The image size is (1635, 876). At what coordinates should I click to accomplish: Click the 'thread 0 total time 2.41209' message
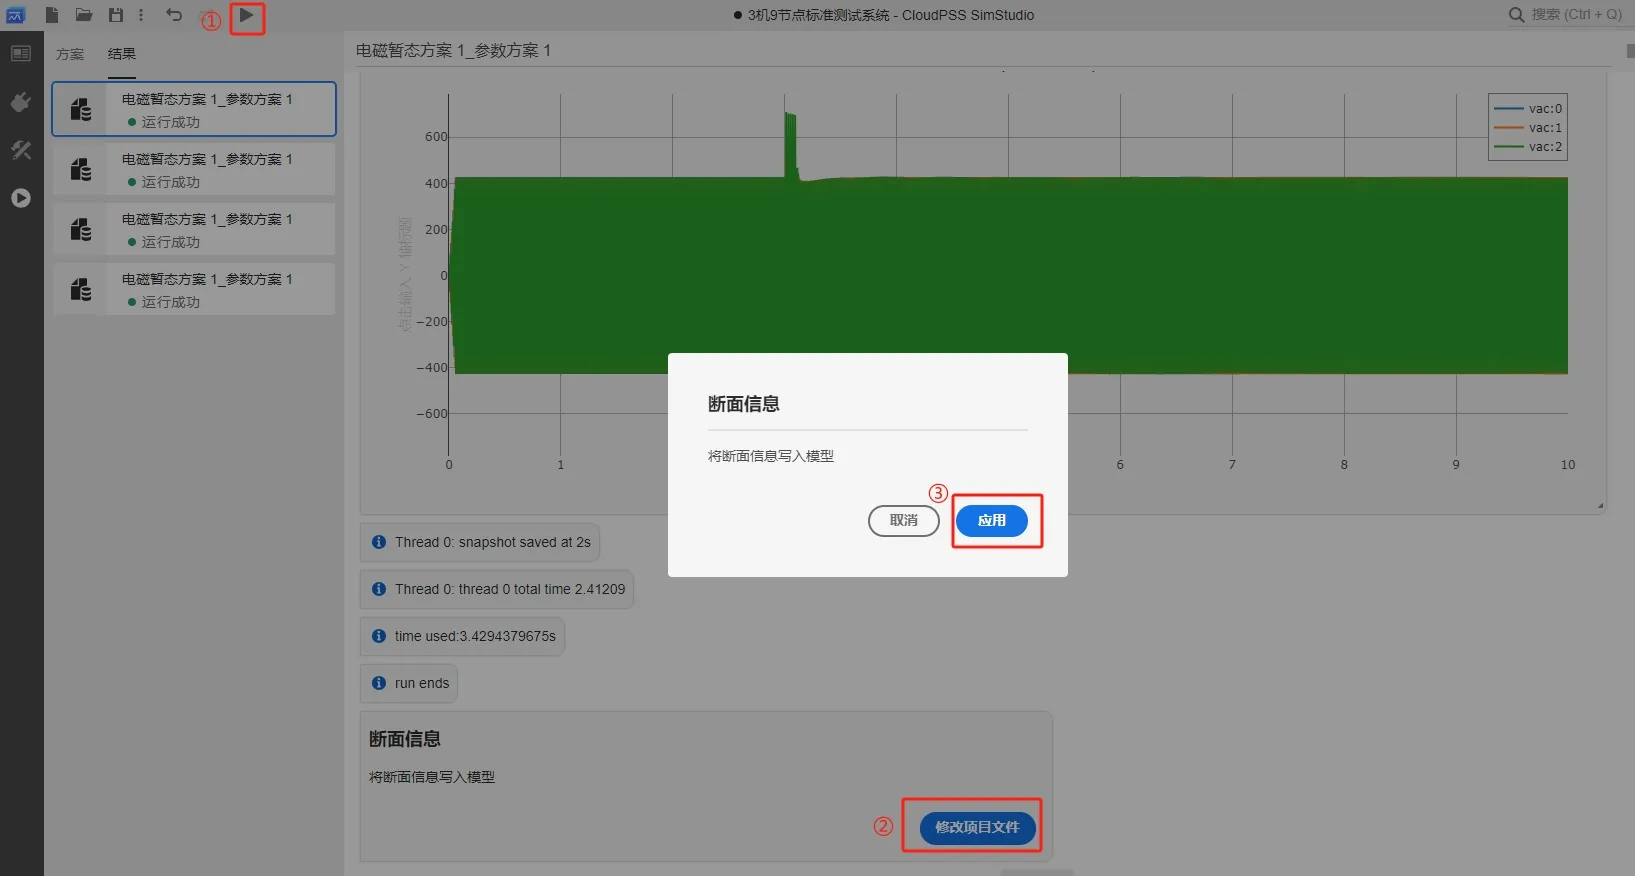click(497, 589)
